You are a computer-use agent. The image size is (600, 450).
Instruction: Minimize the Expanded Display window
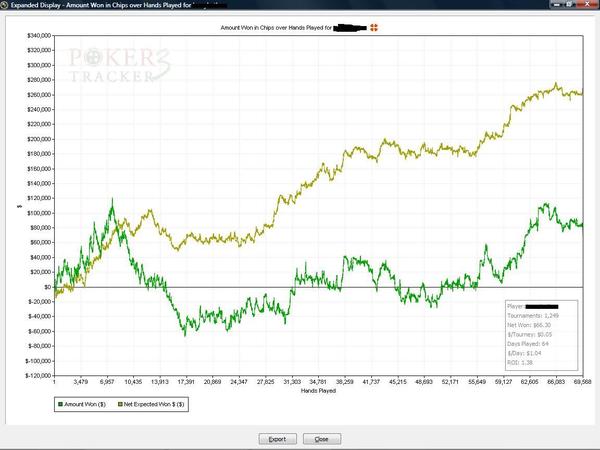click(x=556, y=4)
